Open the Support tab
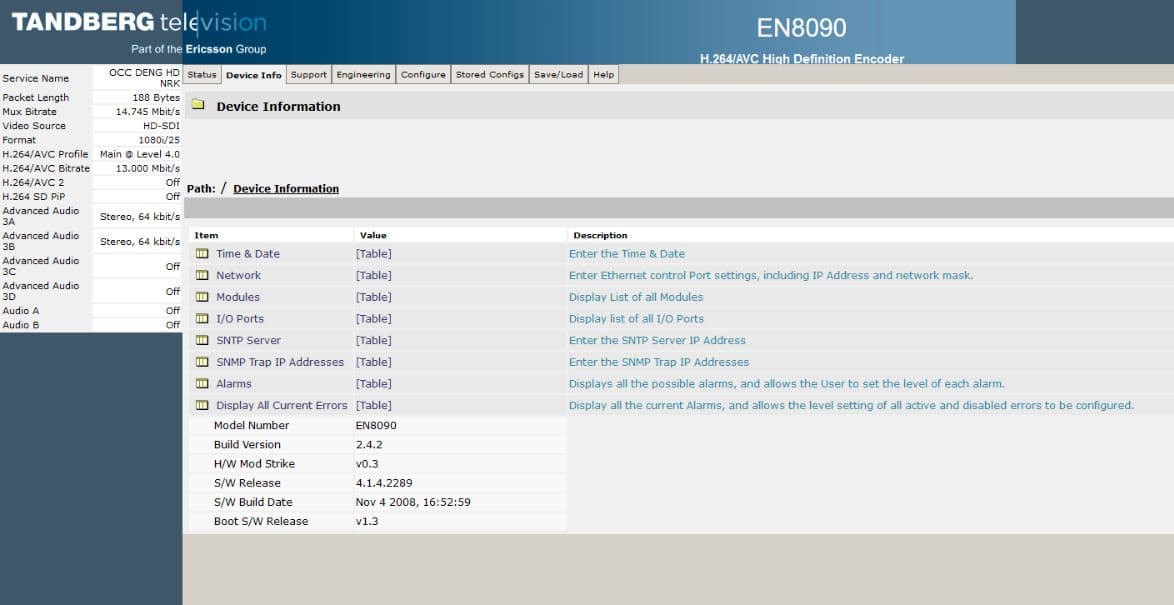This screenshot has height=605, width=1174. [308, 73]
